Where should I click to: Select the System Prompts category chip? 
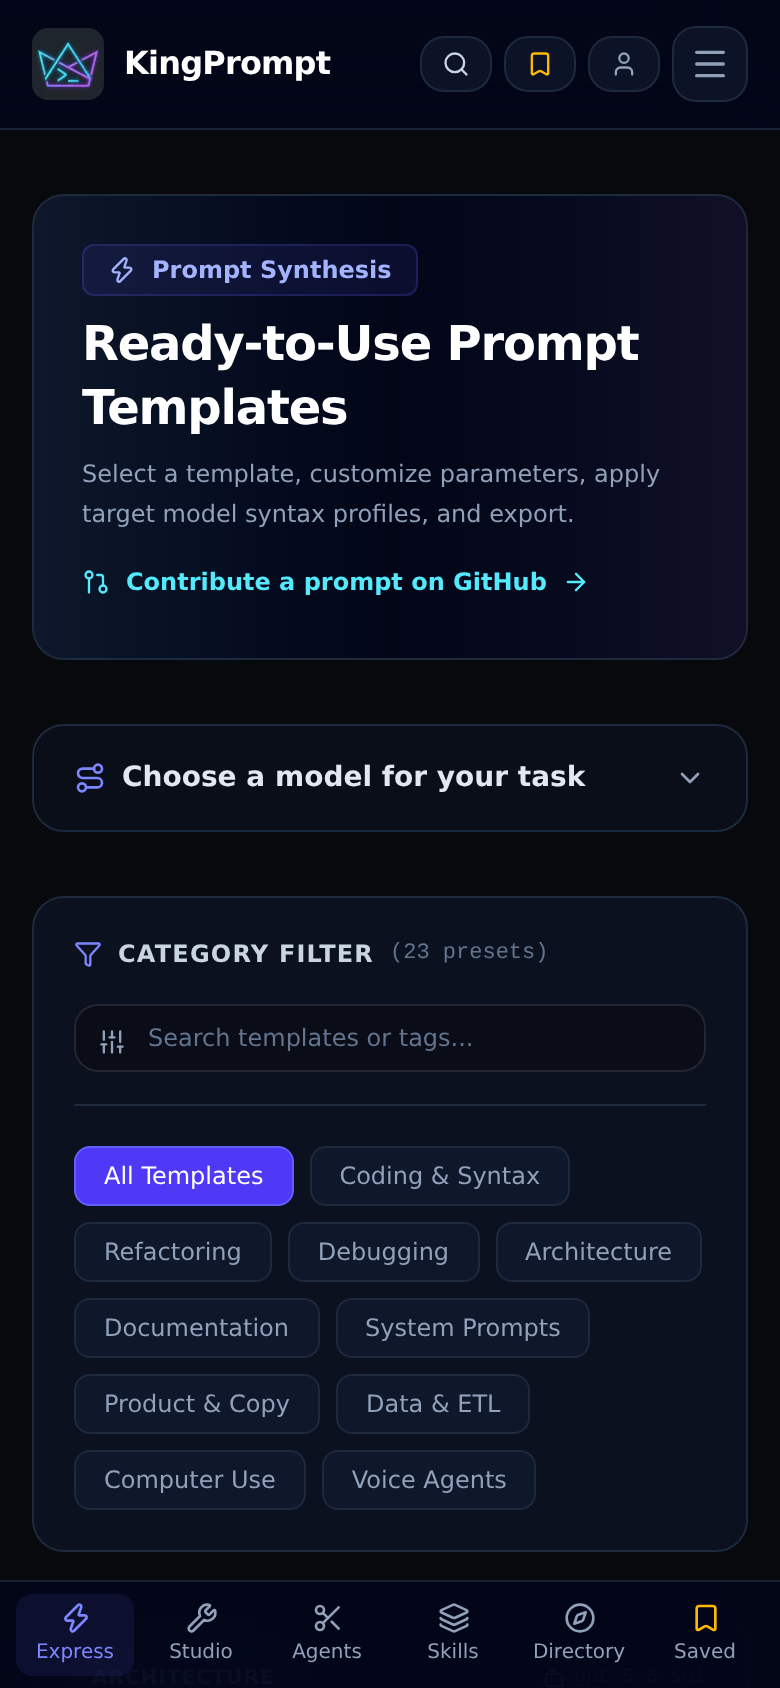463,1328
